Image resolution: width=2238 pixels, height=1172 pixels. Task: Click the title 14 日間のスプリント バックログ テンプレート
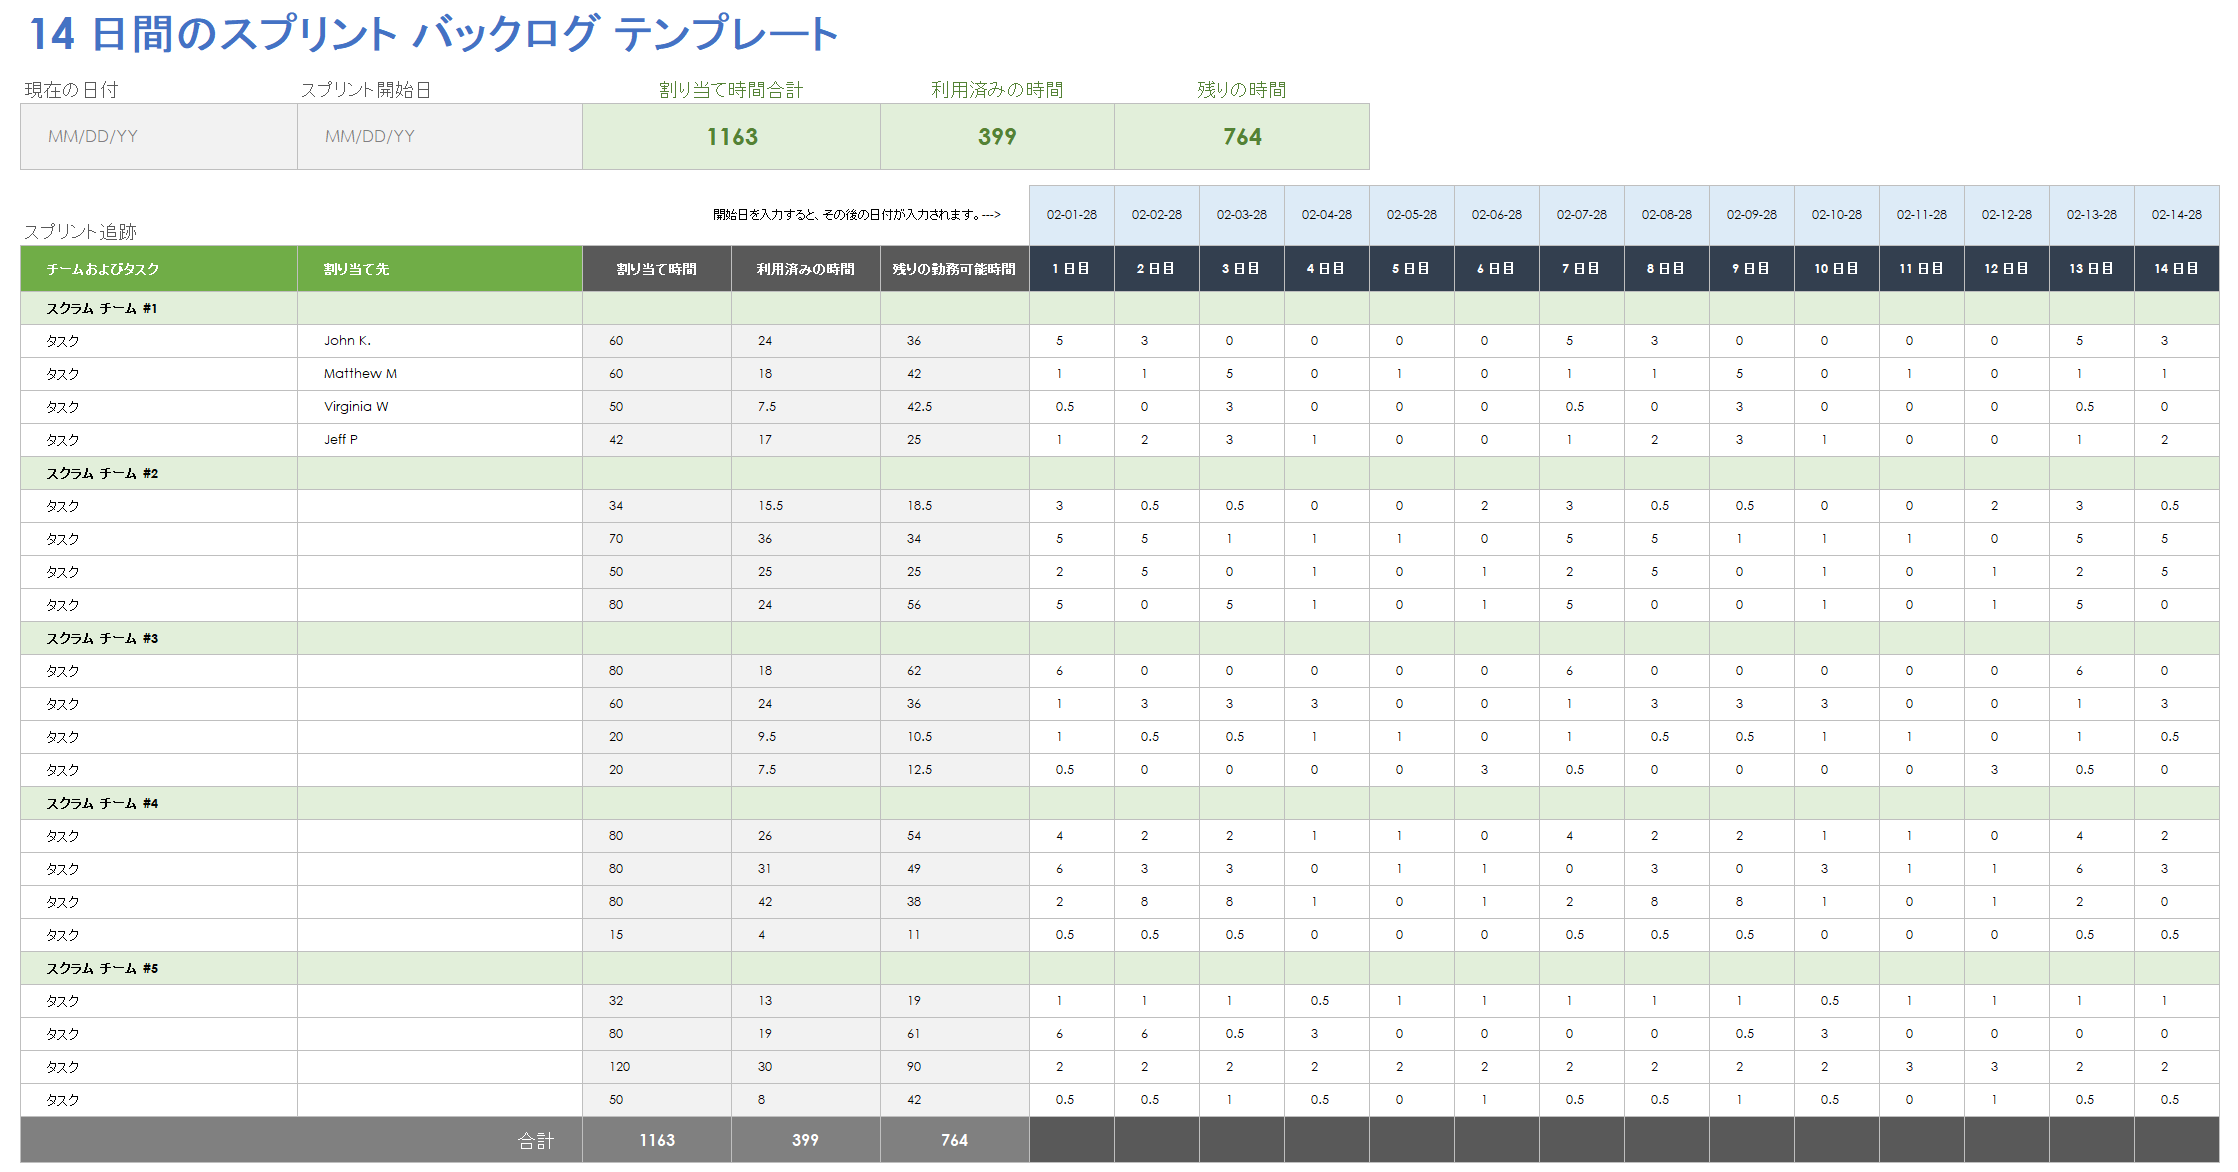coord(433,34)
